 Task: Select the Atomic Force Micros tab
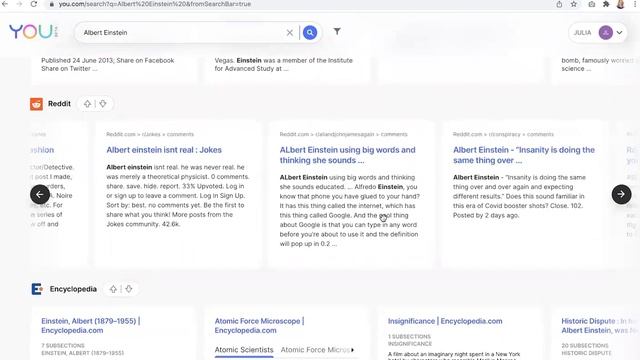(315, 350)
